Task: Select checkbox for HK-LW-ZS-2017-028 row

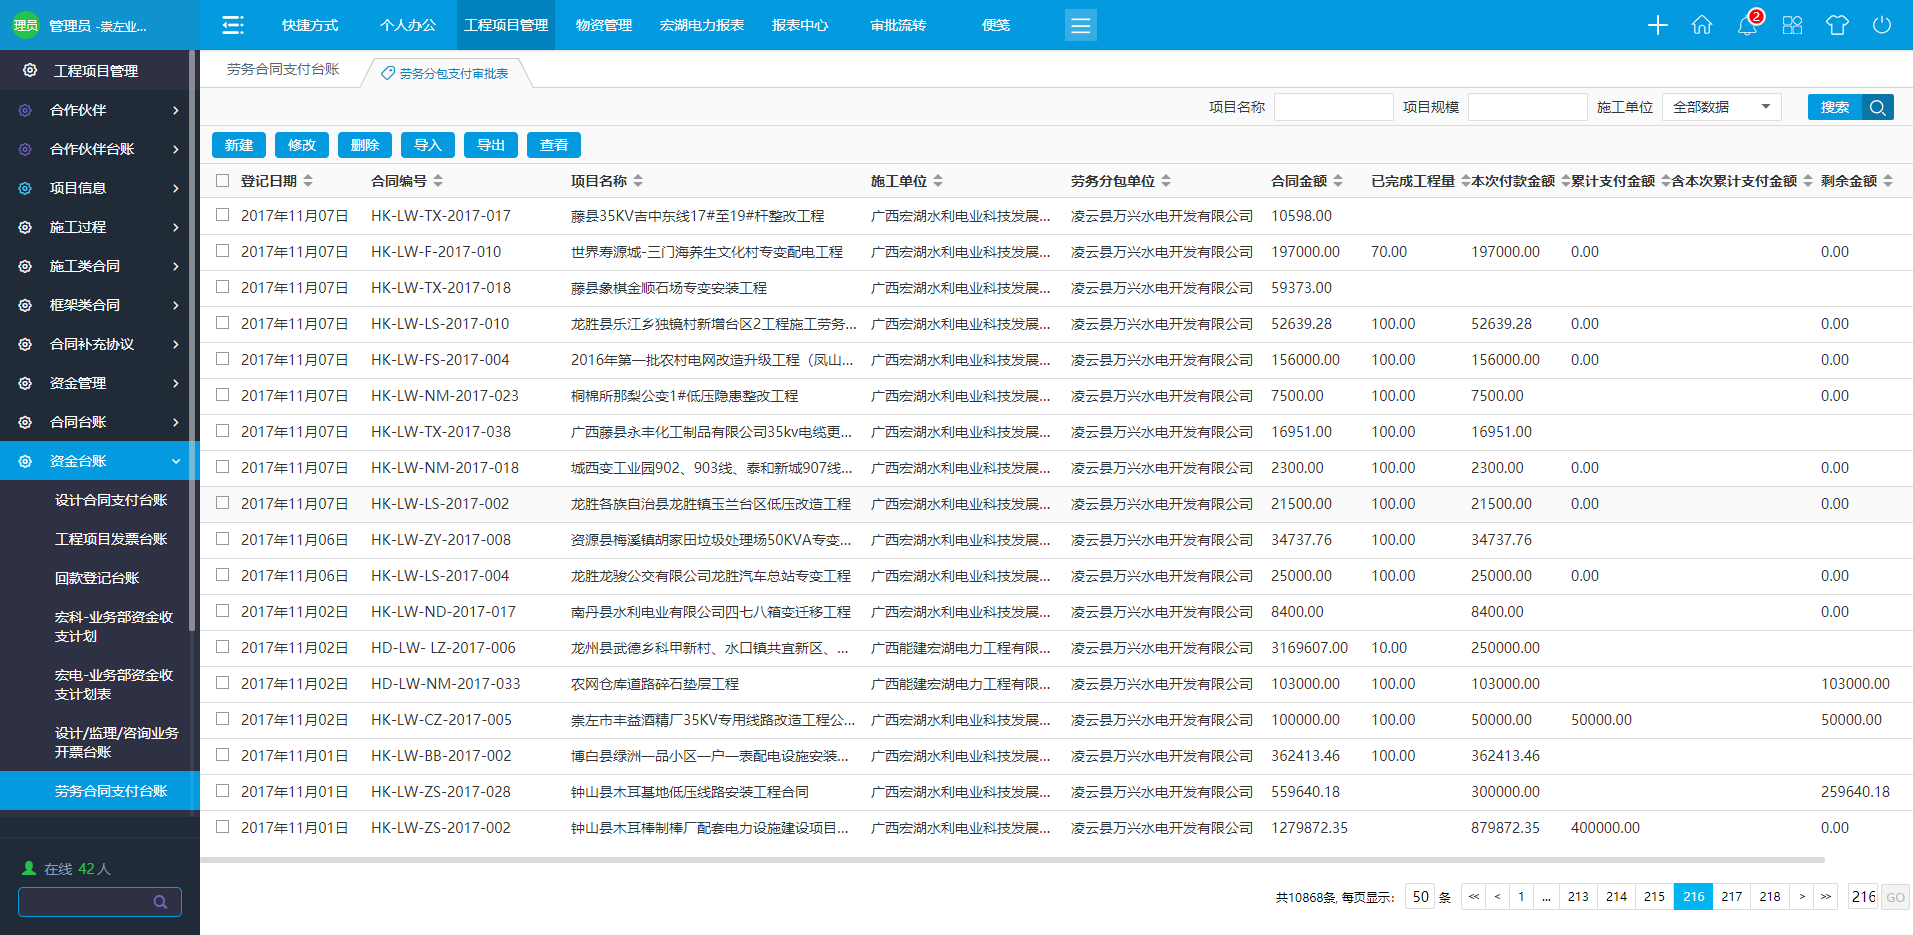Action: tap(222, 791)
